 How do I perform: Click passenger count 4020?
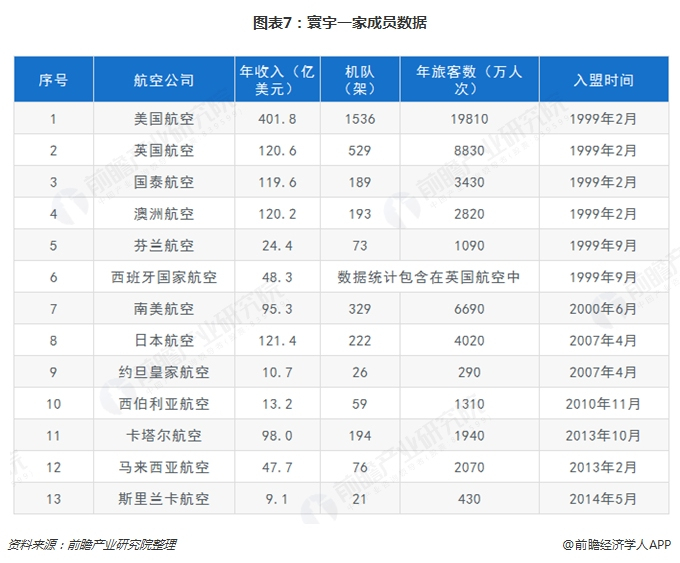[469, 340]
